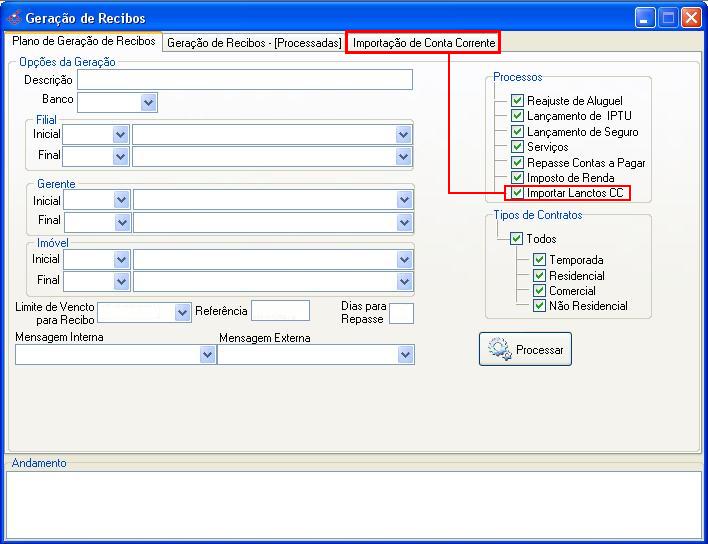Switch to Importação de Conta Corrente tab
708x544 pixels.
[423, 43]
